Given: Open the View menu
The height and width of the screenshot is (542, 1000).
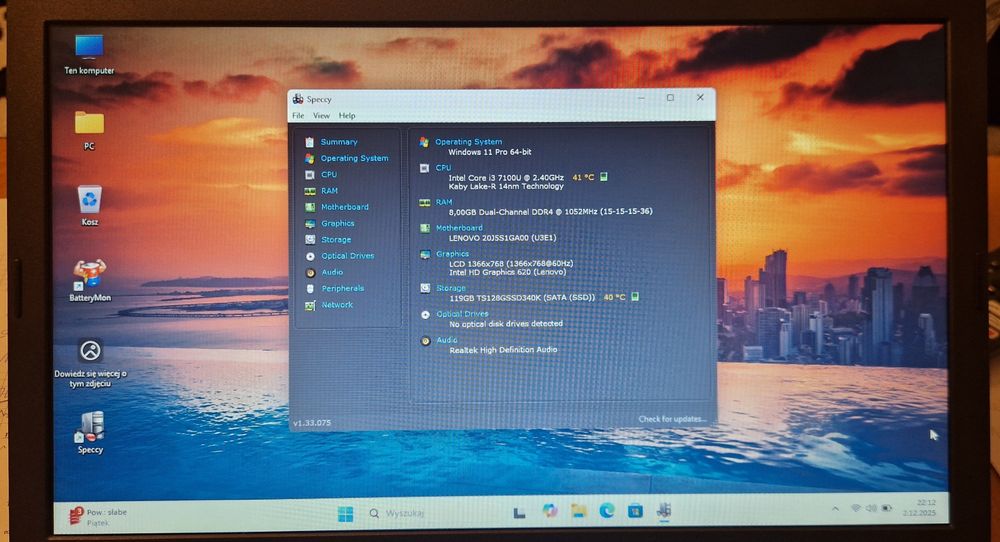Looking at the screenshot, I should 321,115.
